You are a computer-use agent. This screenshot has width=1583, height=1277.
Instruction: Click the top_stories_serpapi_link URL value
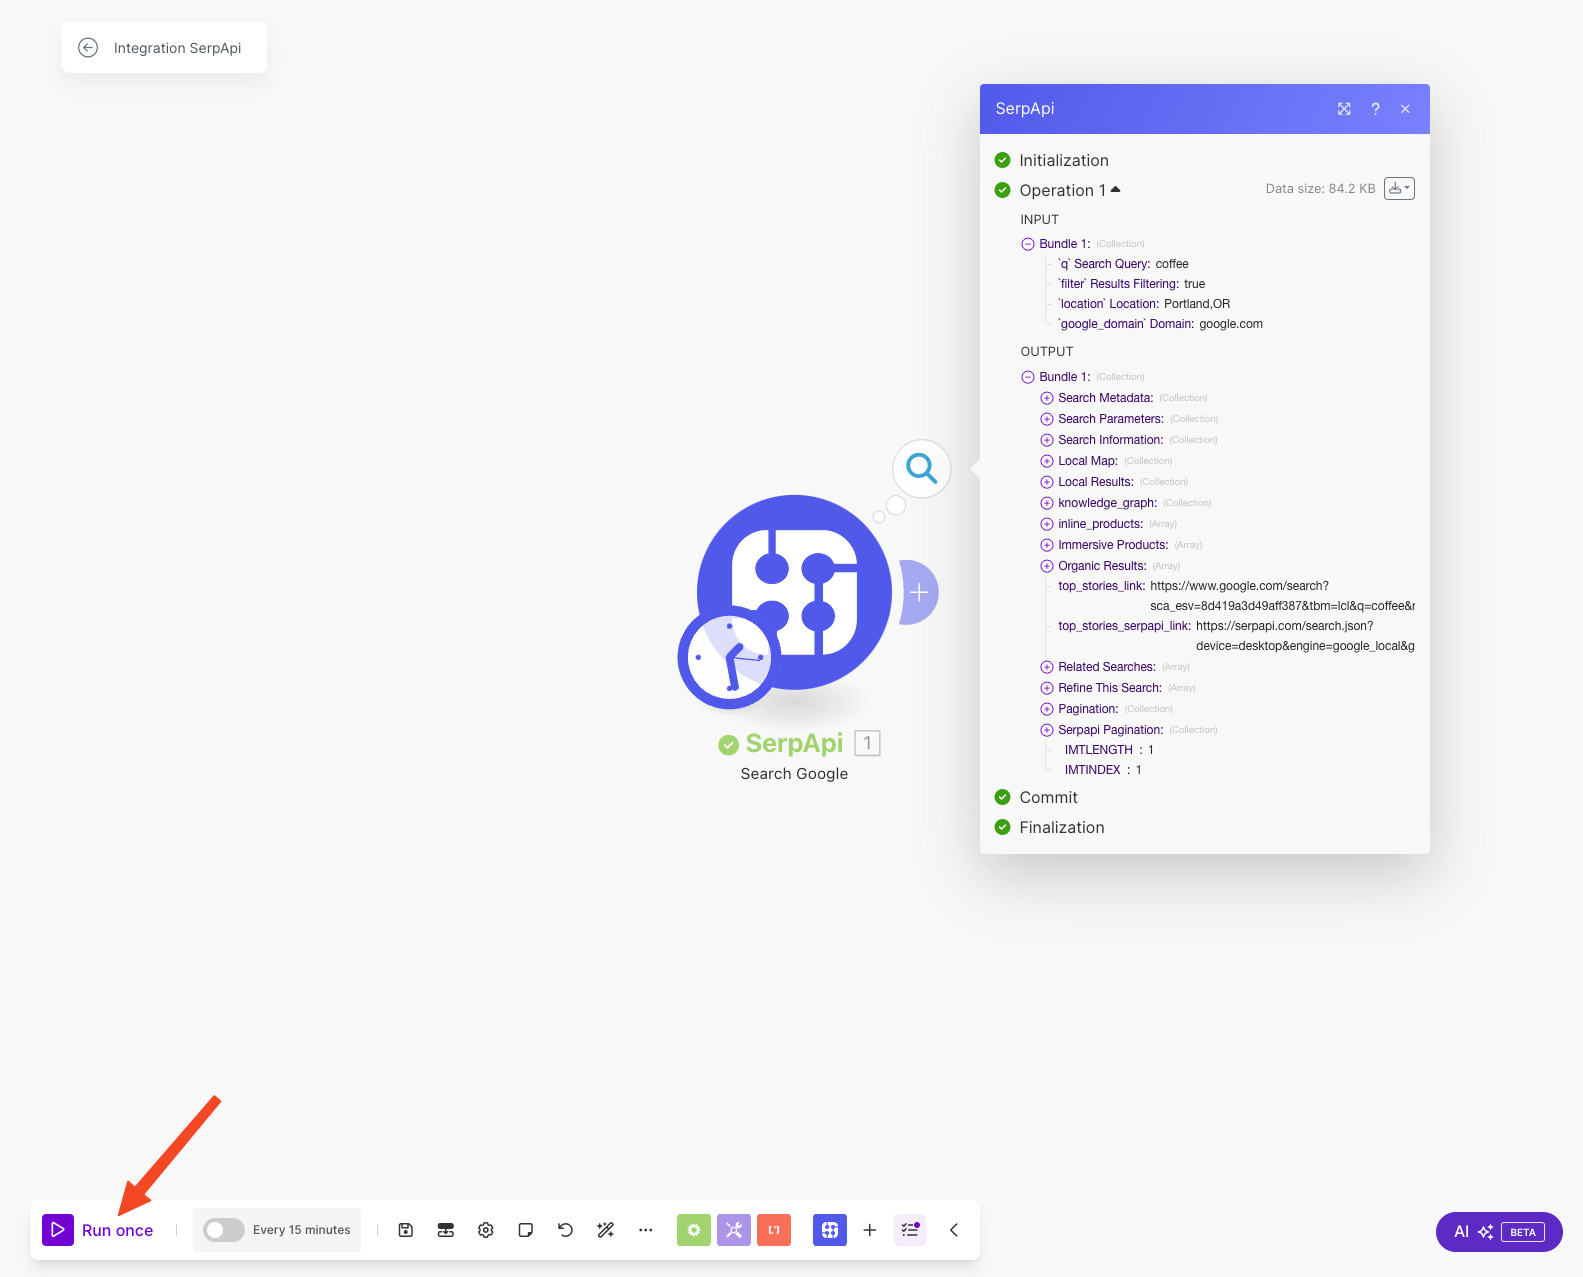[1305, 636]
